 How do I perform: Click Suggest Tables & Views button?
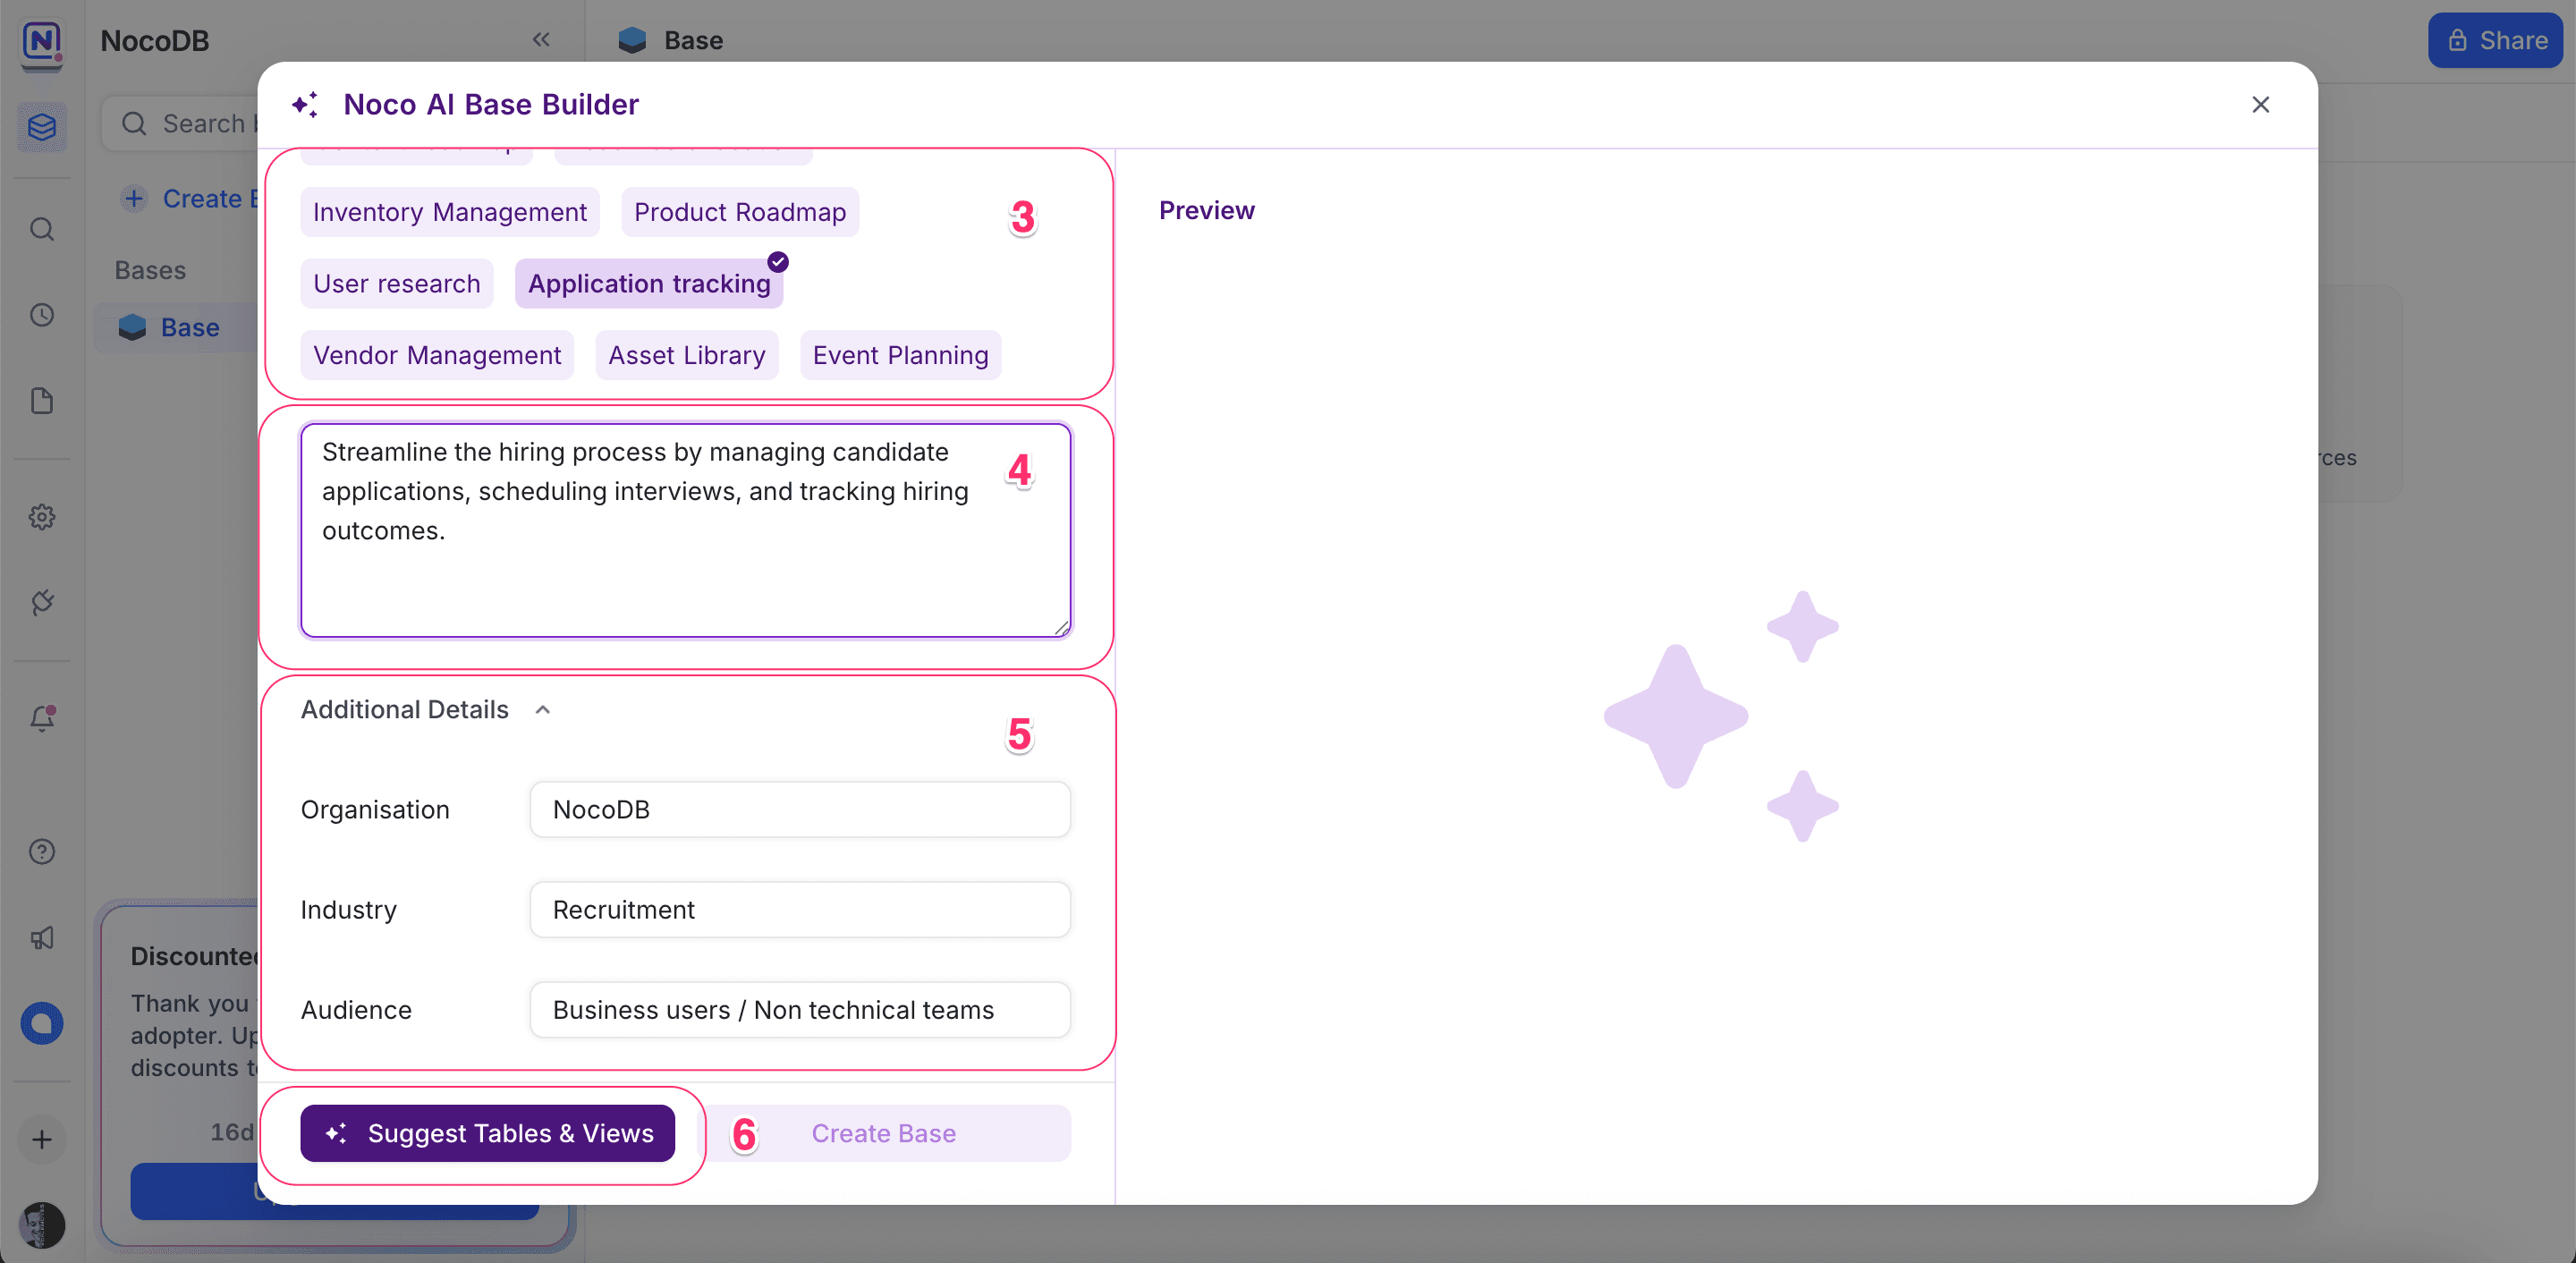[x=487, y=1133]
